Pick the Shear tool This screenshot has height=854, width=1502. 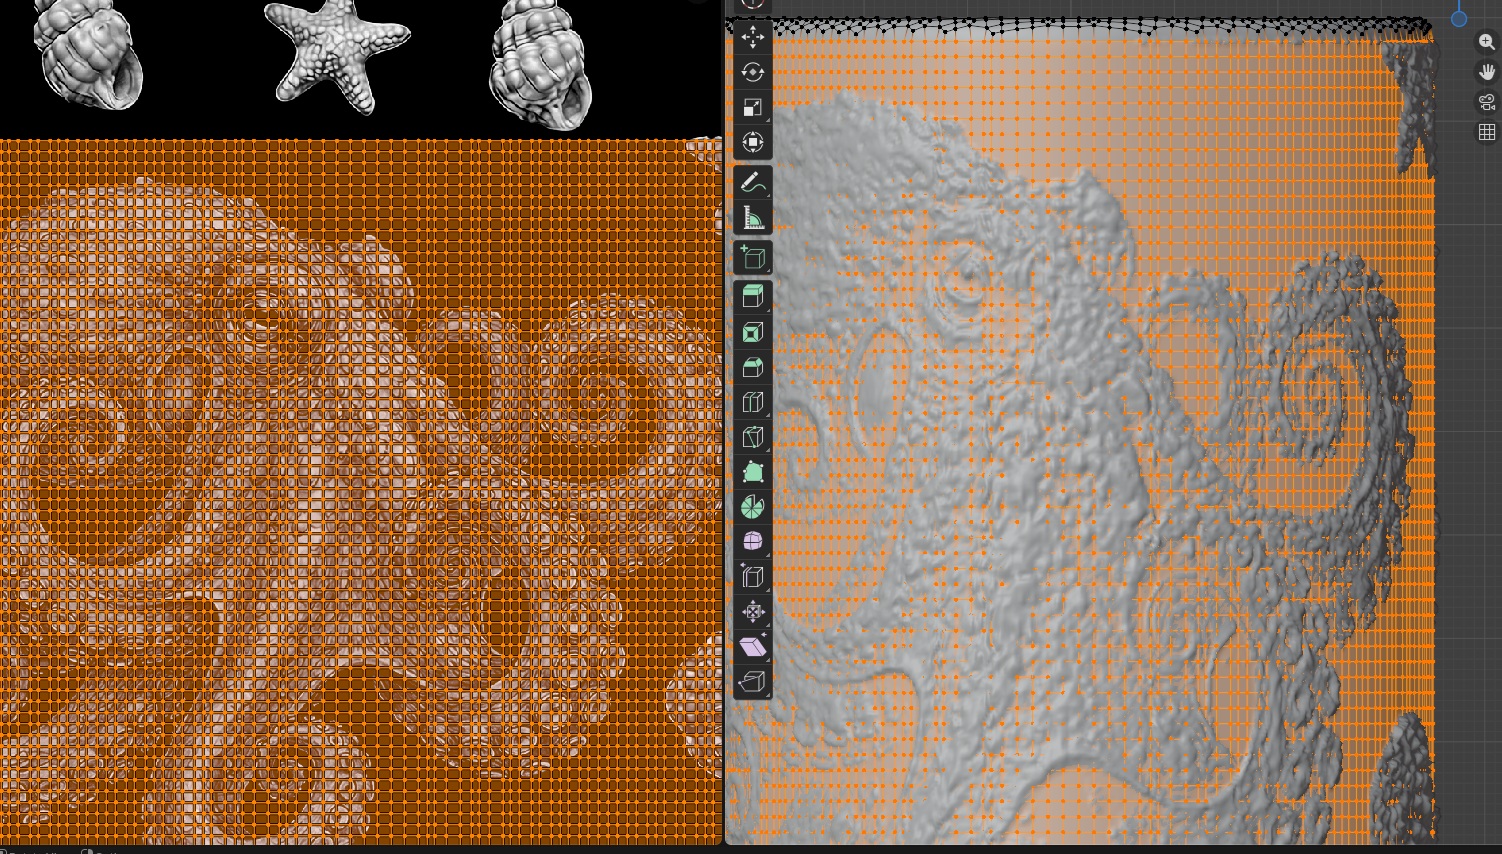[752, 647]
